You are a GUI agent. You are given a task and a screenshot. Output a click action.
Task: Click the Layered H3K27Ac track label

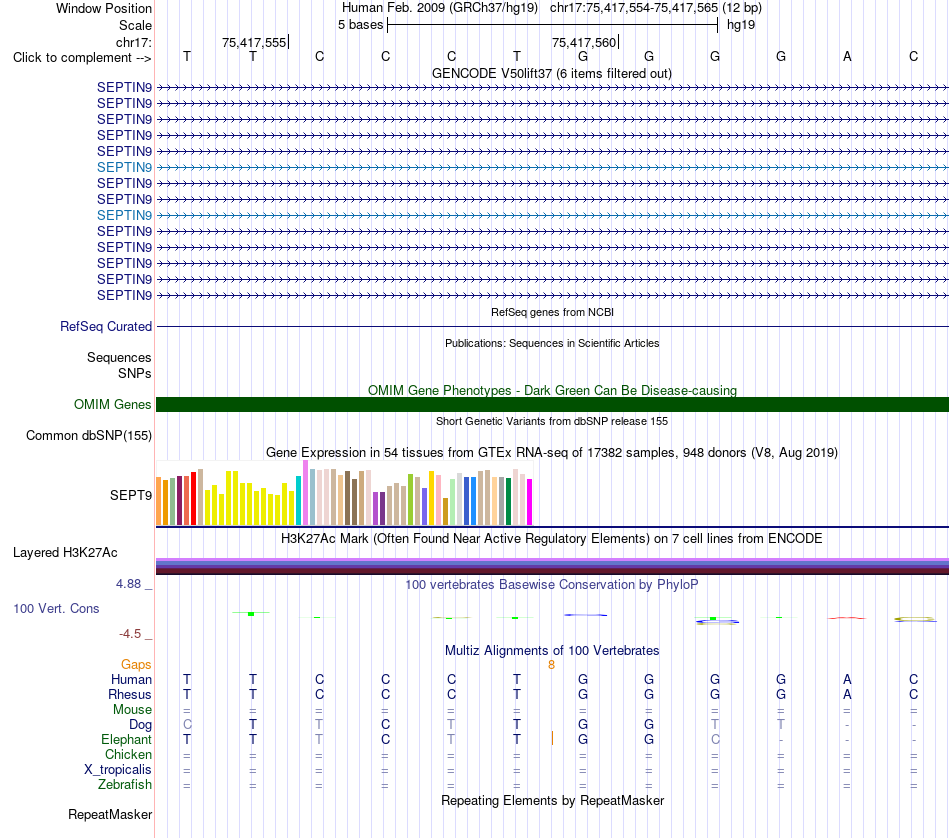[x=65, y=553]
